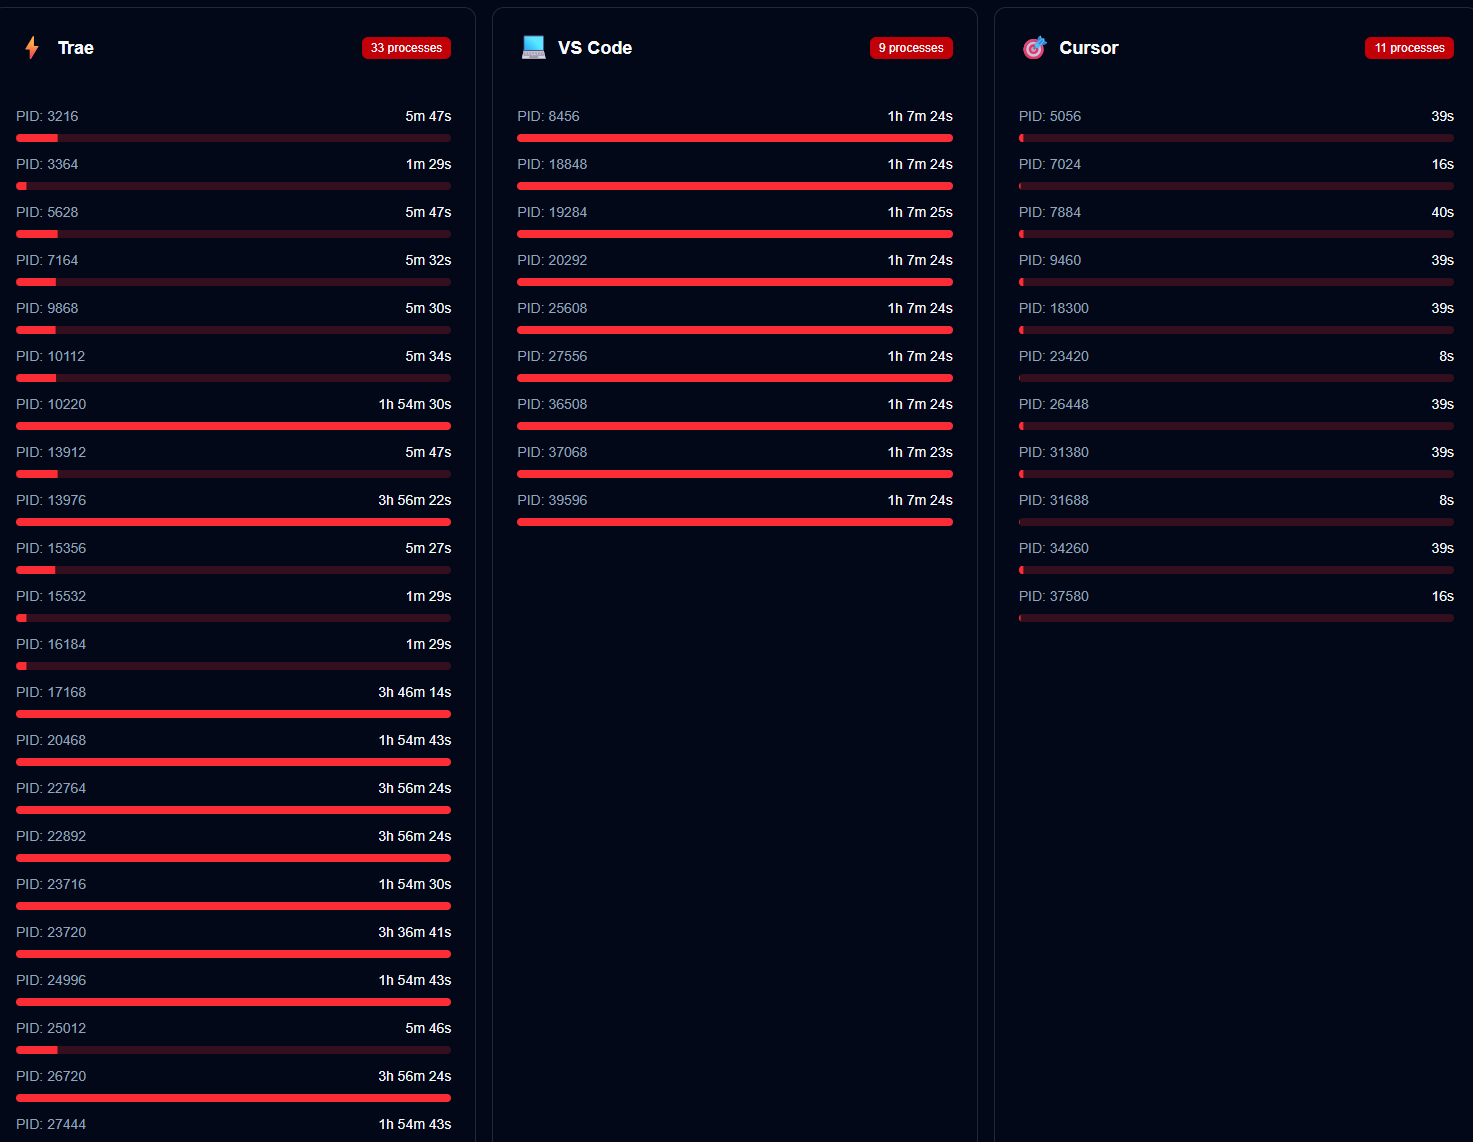Click the 5m 34s duration value
Screen dimensions: 1473x1142
click(428, 356)
